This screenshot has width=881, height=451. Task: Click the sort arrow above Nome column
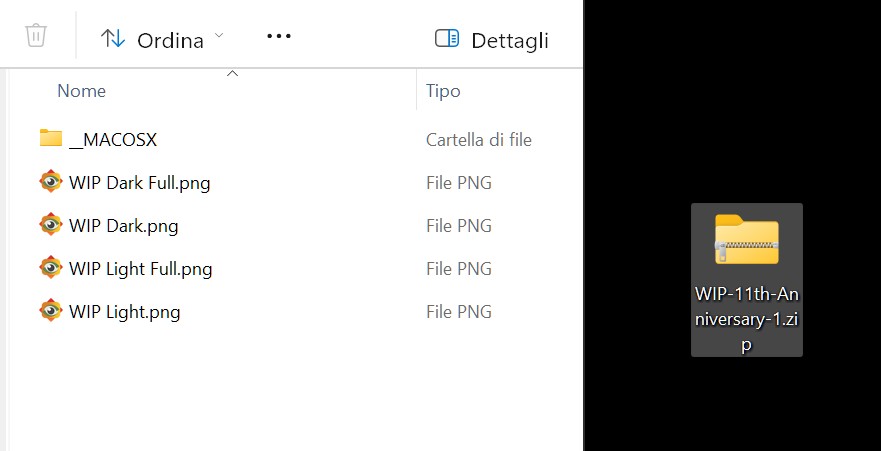tap(233, 73)
